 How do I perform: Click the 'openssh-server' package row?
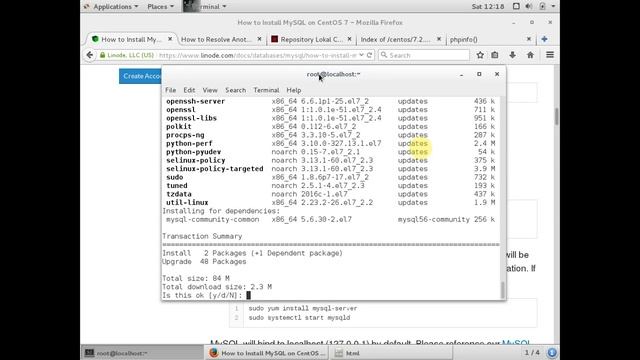(x=330, y=101)
